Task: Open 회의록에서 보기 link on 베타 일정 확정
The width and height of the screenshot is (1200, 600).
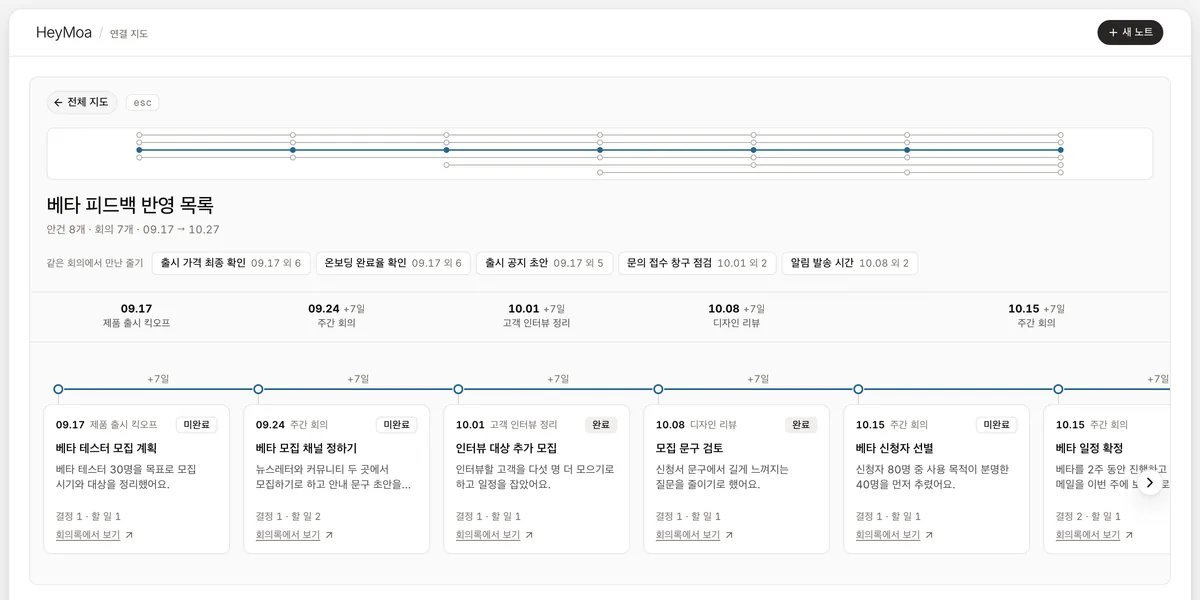Action: [x=1088, y=535]
